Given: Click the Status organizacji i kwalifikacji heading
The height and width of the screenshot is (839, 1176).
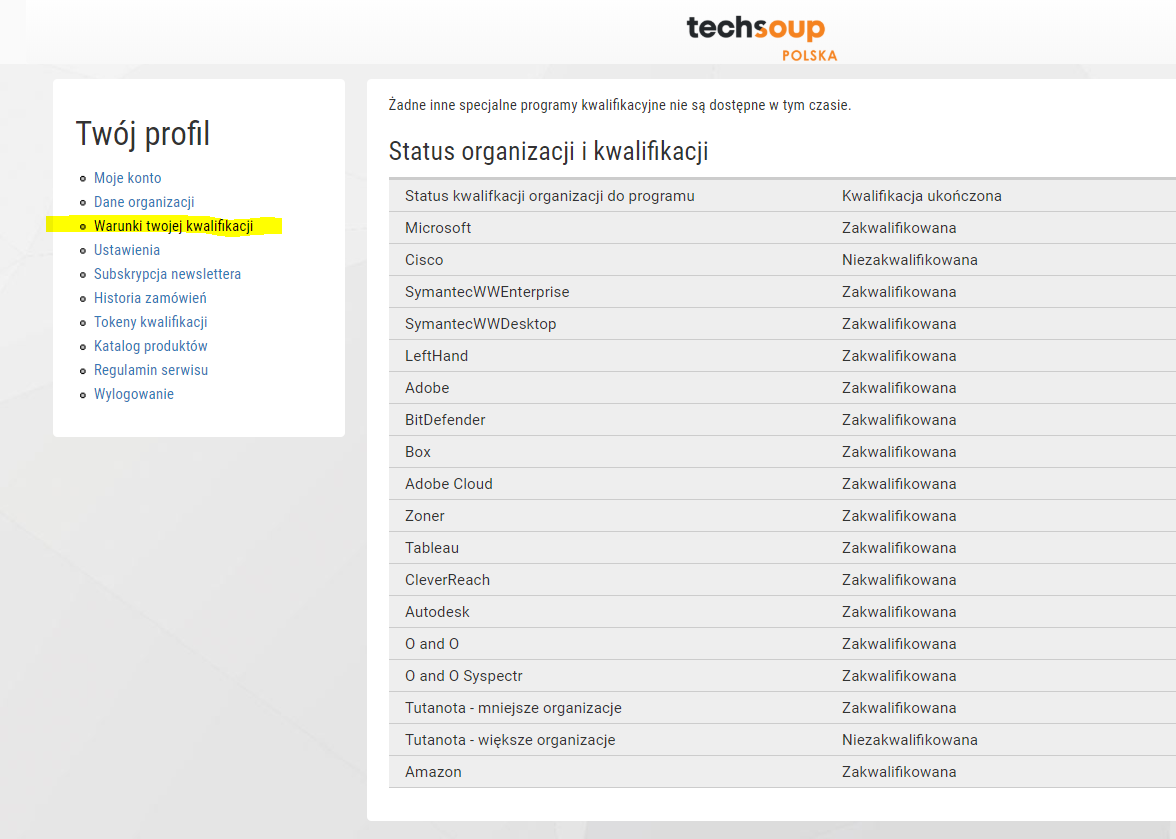Looking at the screenshot, I should coord(548,151).
